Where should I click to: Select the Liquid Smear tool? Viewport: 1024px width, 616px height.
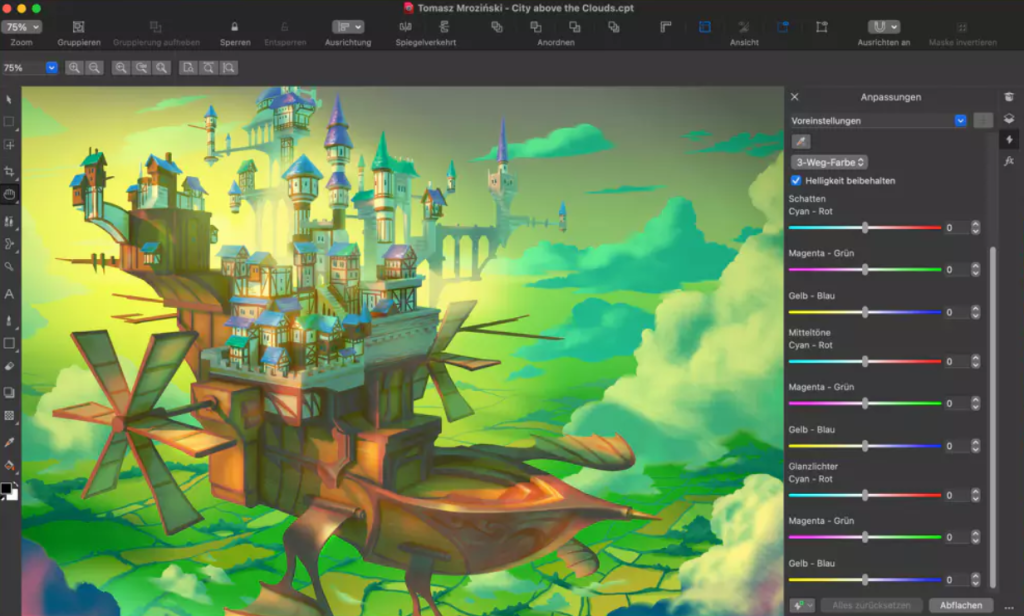[9, 244]
